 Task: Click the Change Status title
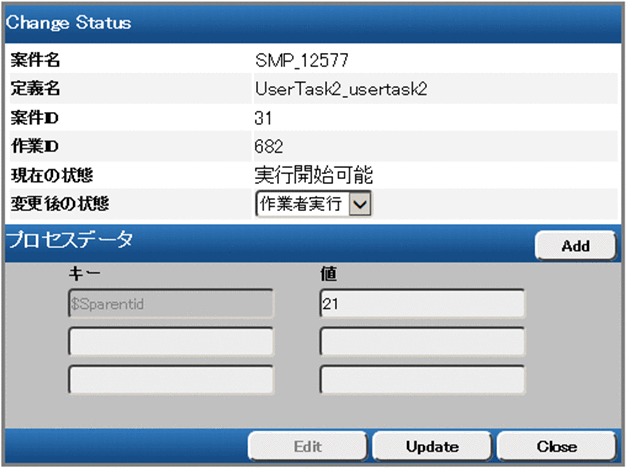click(x=68, y=22)
